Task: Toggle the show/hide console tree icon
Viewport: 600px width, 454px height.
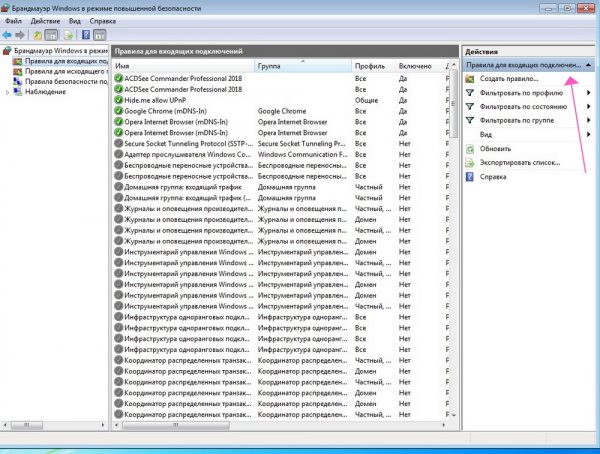Action: pyautogui.click(x=51, y=35)
